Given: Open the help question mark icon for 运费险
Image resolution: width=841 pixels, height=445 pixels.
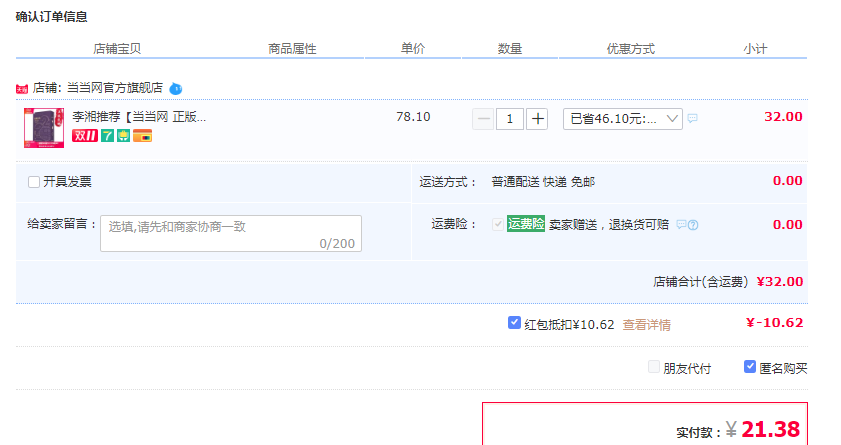Looking at the screenshot, I should [693, 225].
